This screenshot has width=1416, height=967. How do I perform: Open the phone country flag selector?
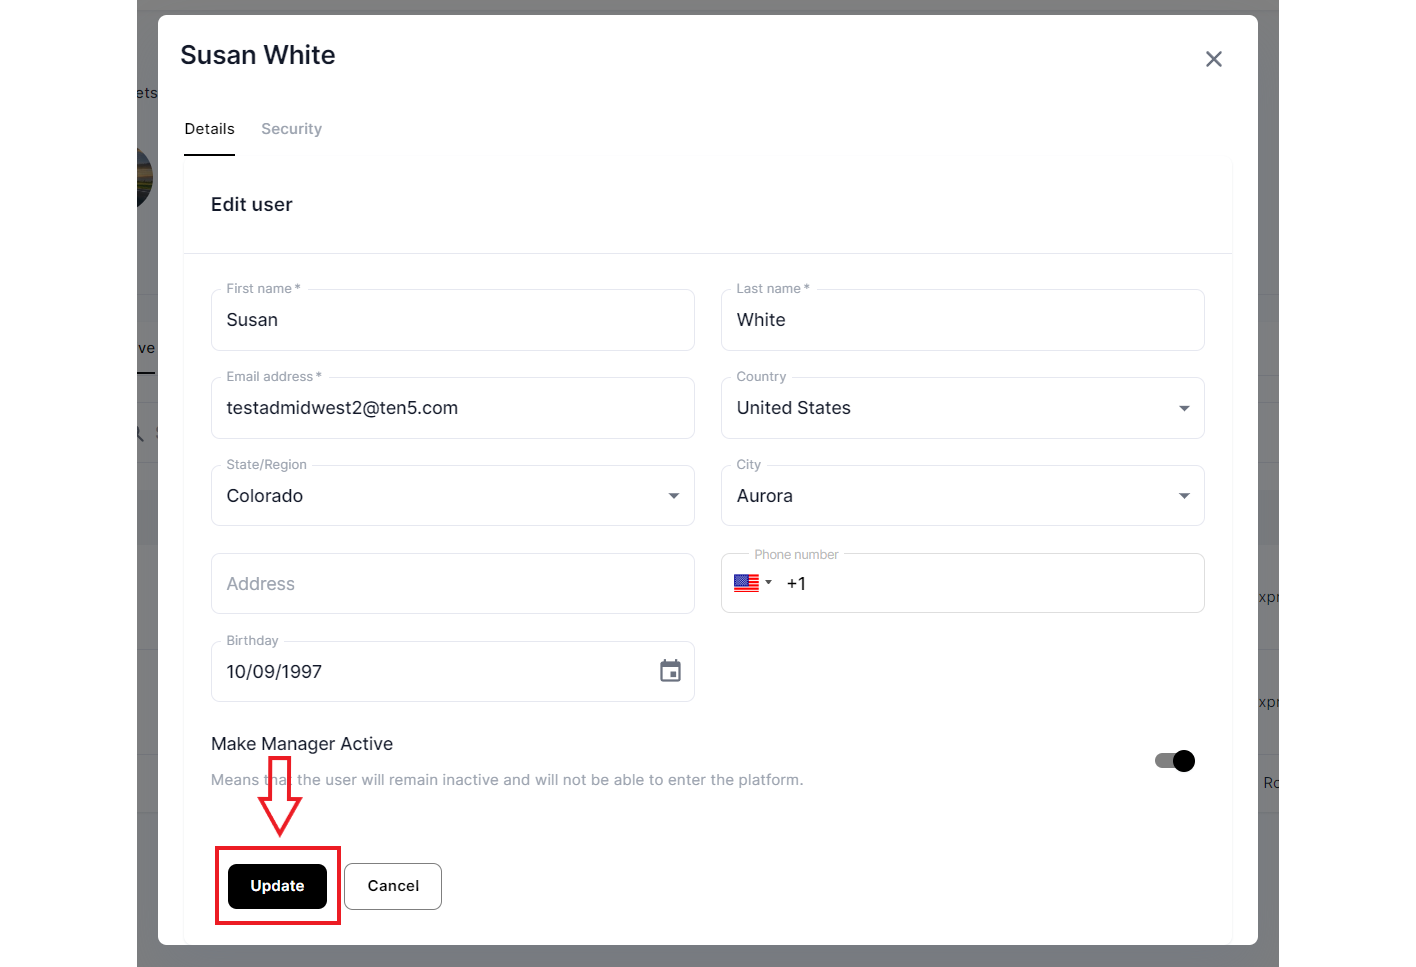[752, 583]
